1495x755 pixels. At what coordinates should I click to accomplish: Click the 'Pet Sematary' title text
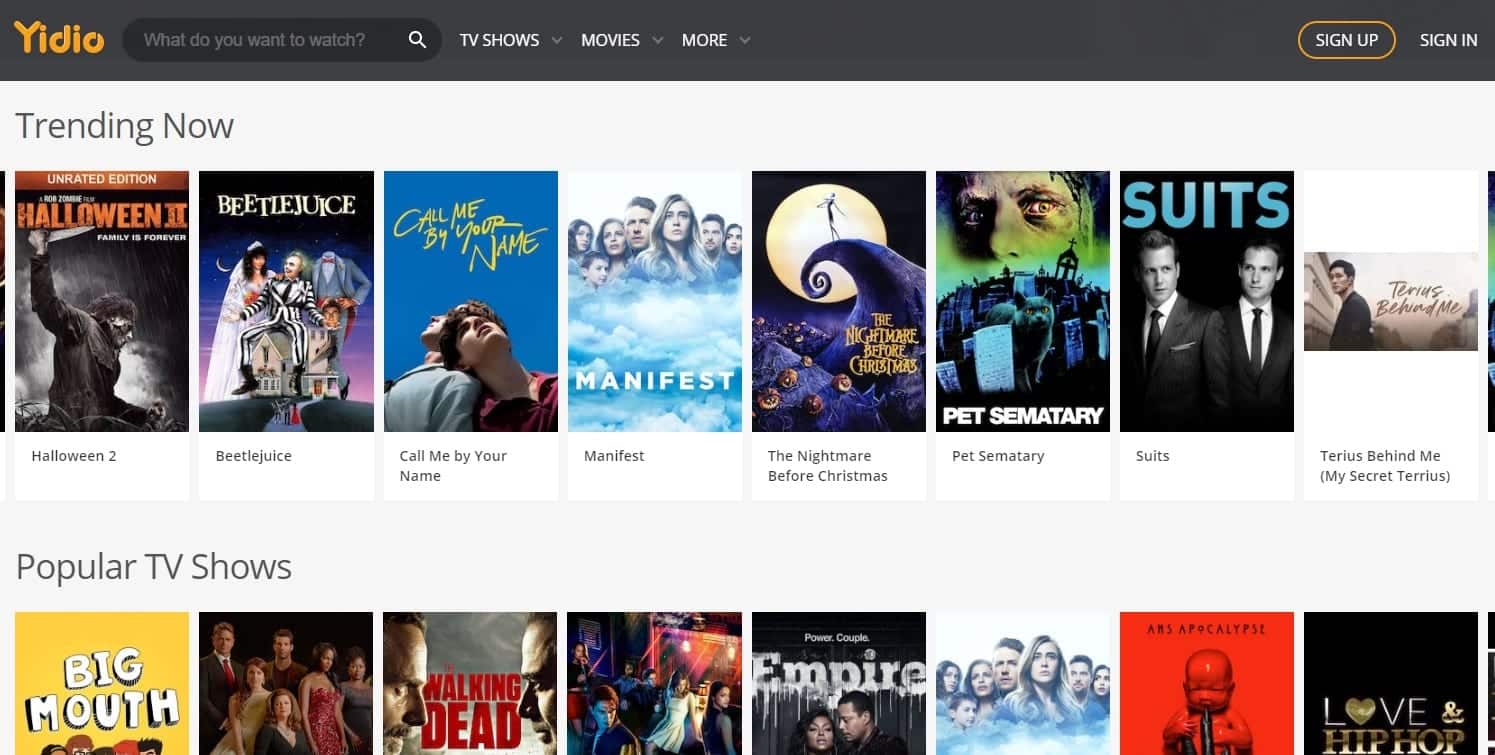[998, 456]
